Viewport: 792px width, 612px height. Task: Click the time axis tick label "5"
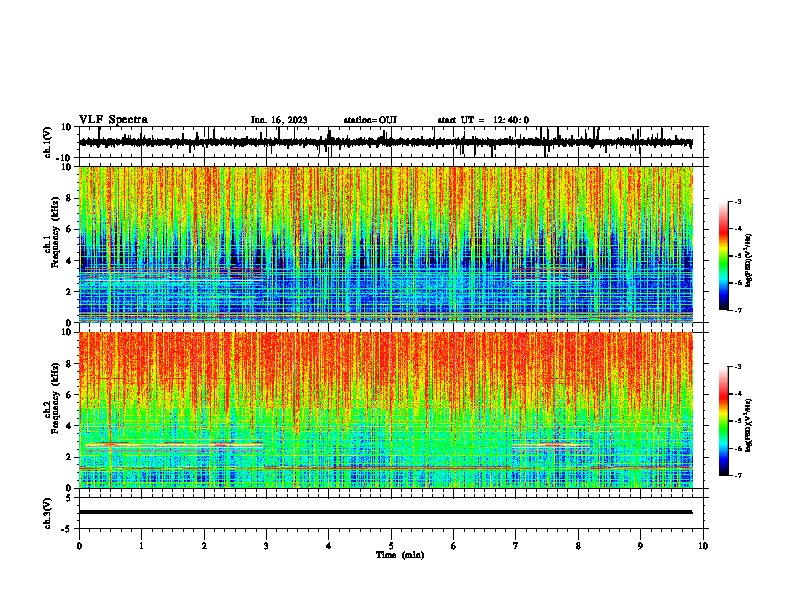click(x=391, y=546)
